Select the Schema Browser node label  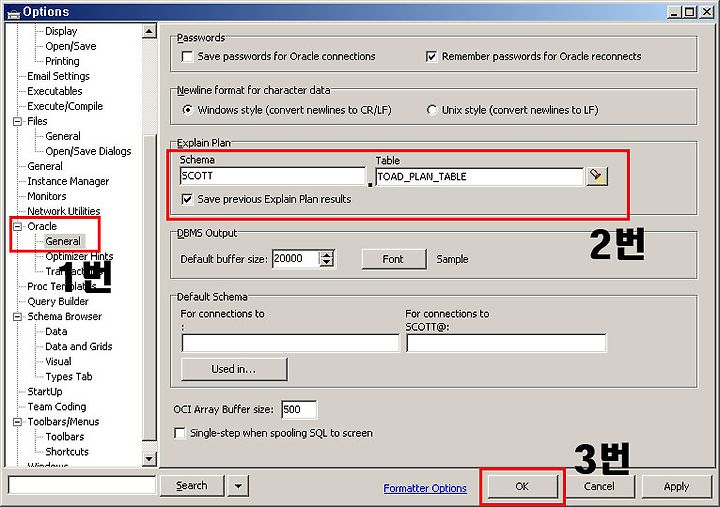click(x=64, y=316)
